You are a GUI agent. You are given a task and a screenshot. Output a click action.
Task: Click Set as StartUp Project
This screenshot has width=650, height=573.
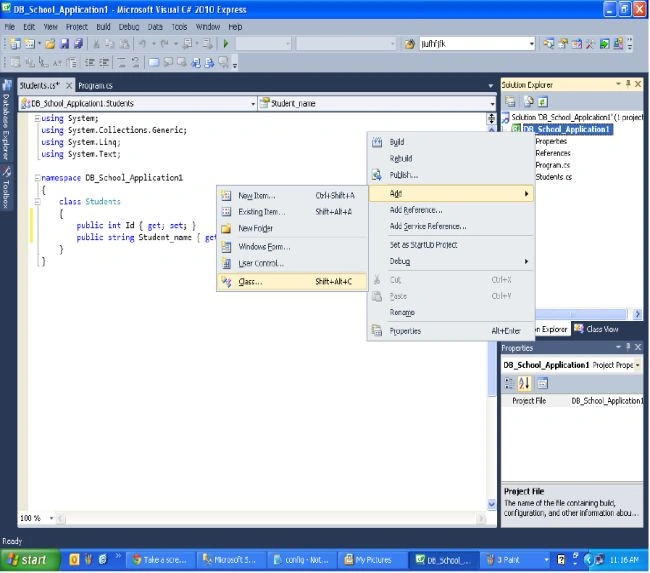451,245
